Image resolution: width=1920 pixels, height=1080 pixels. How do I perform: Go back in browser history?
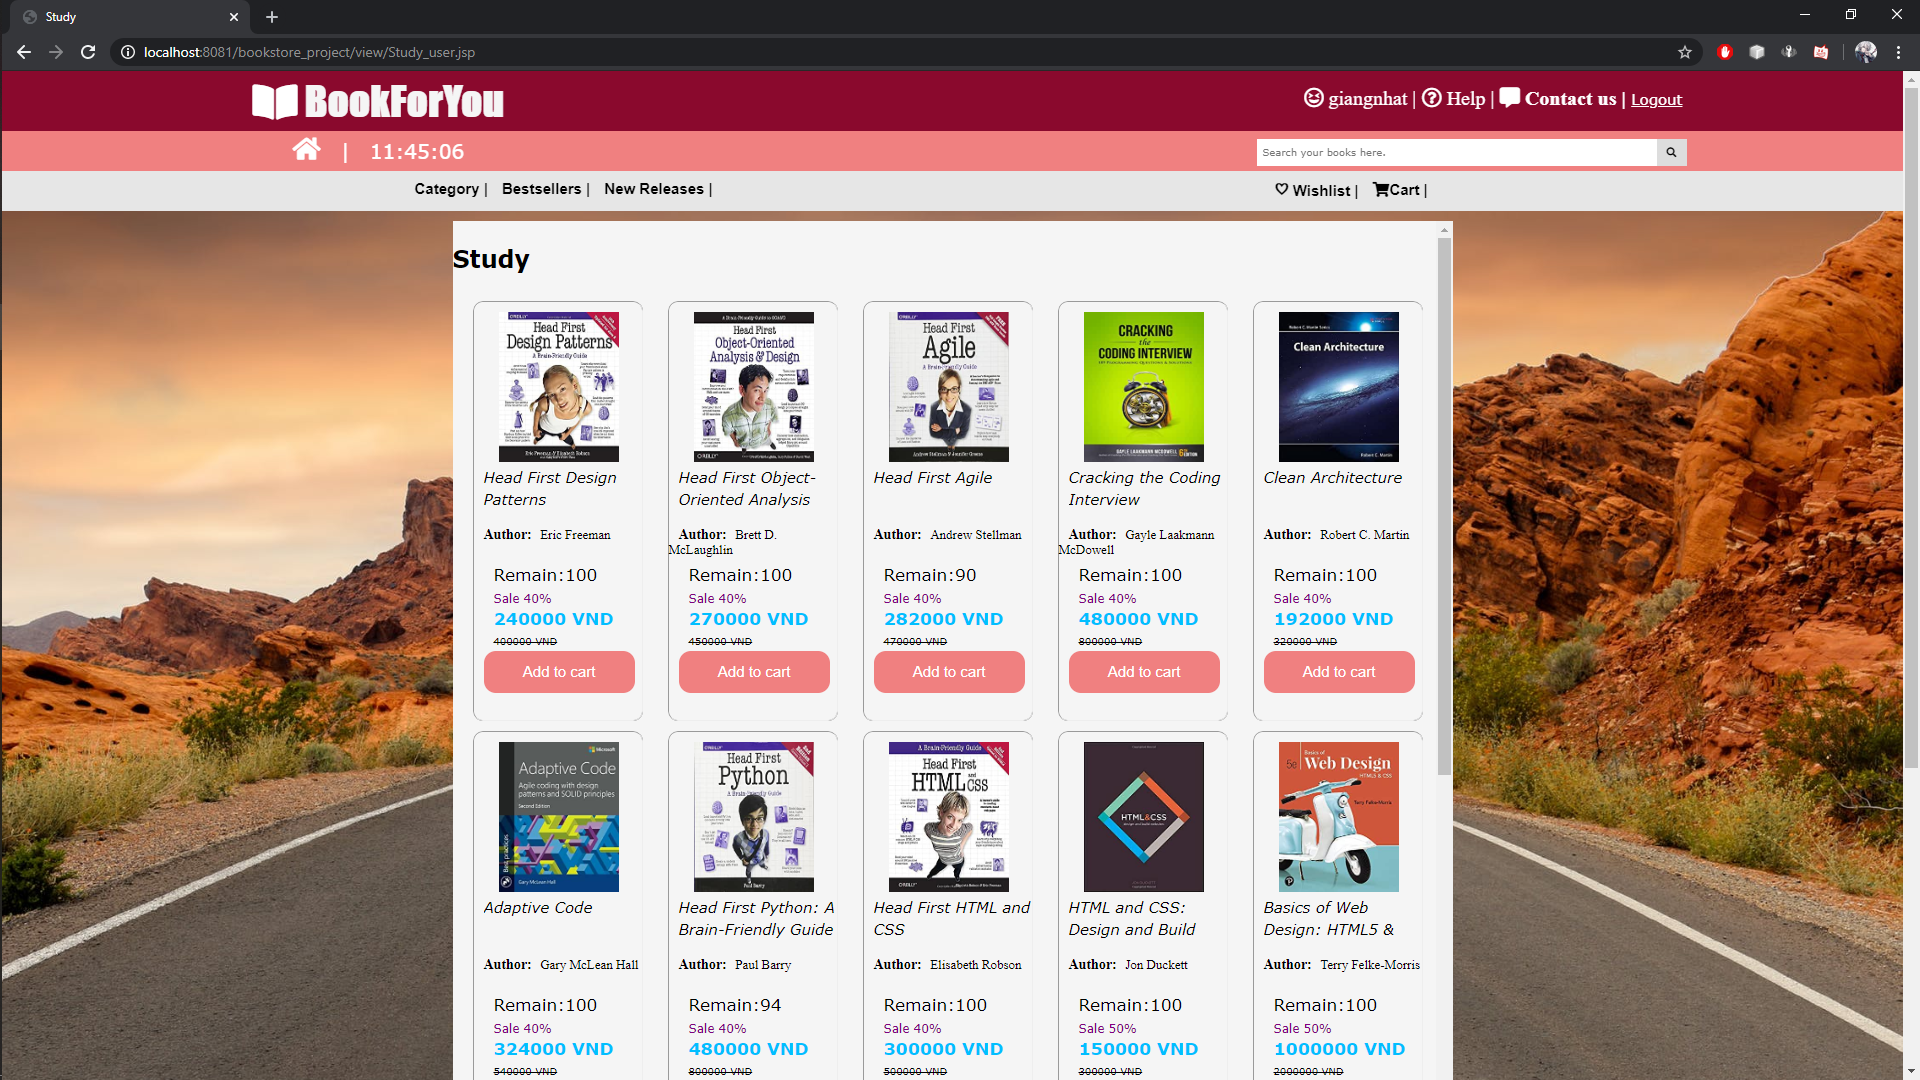coord(24,52)
